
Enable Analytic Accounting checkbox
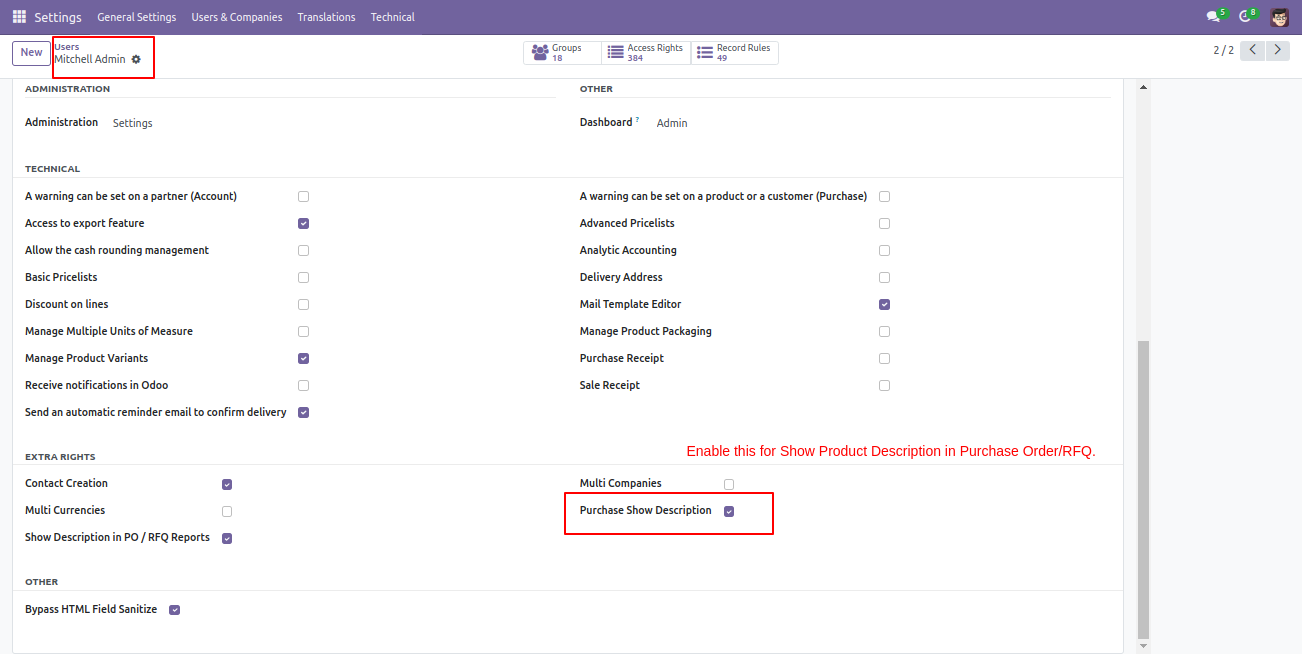(x=884, y=251)
